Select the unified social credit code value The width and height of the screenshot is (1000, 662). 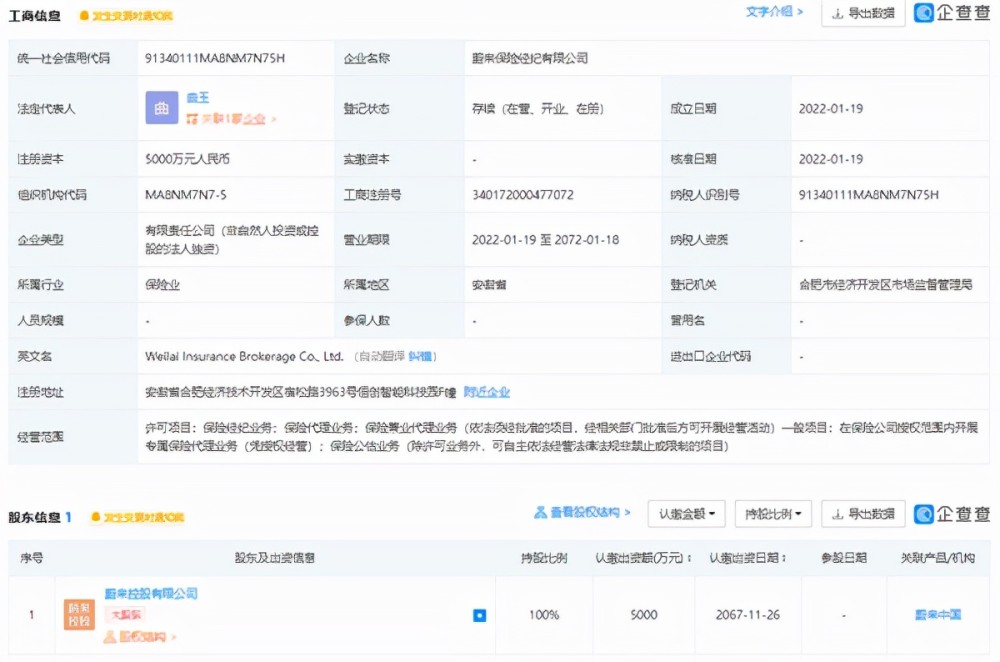(215, 58)
